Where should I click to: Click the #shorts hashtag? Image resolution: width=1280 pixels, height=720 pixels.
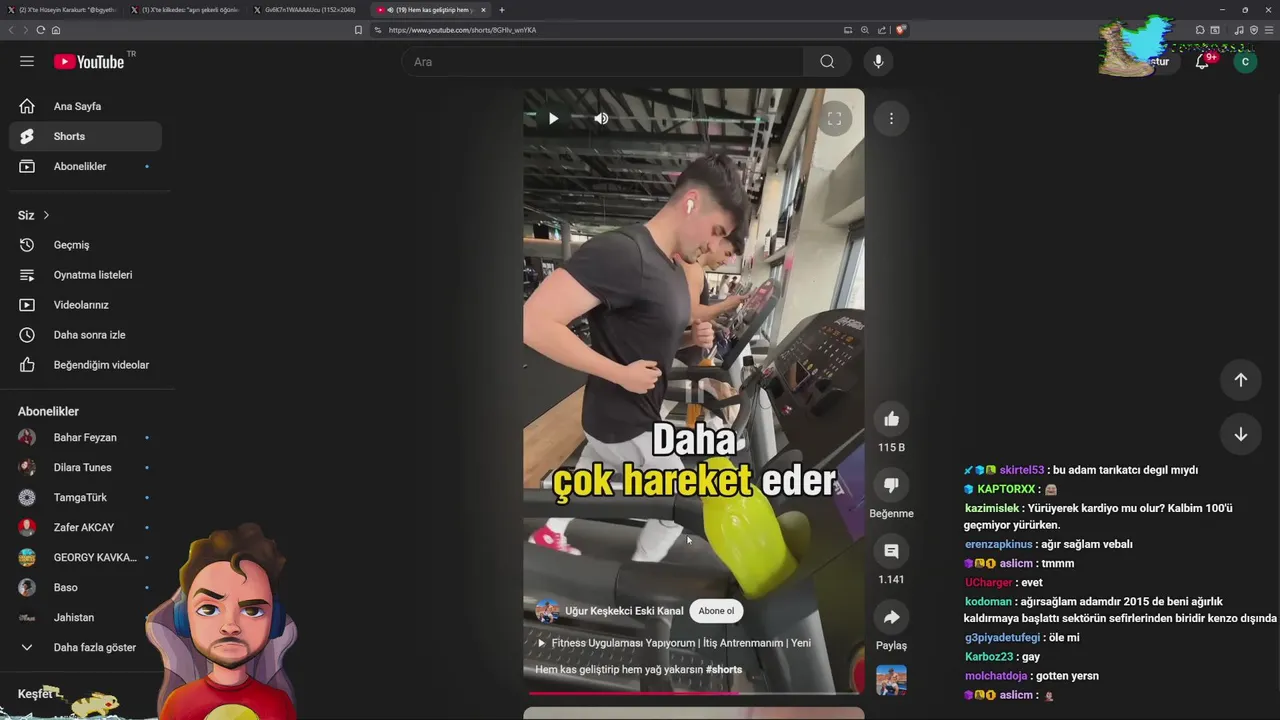(x=724, y=669)
